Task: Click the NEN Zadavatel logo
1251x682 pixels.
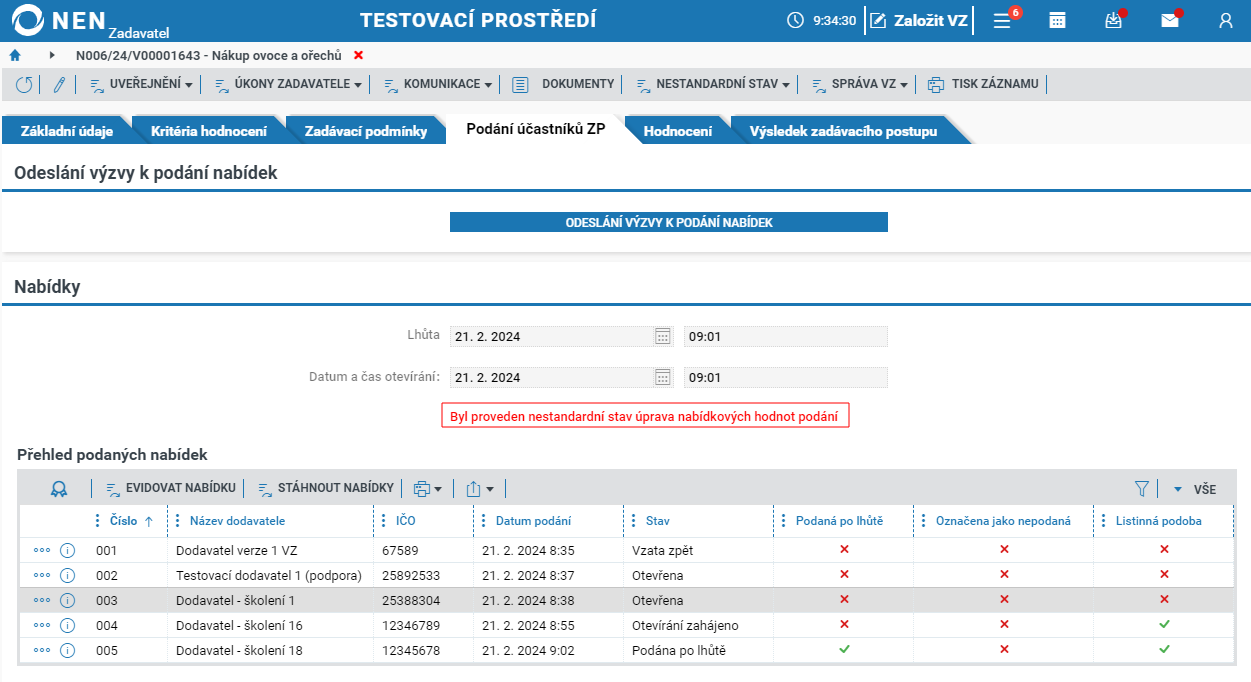Action: point(90,22)
